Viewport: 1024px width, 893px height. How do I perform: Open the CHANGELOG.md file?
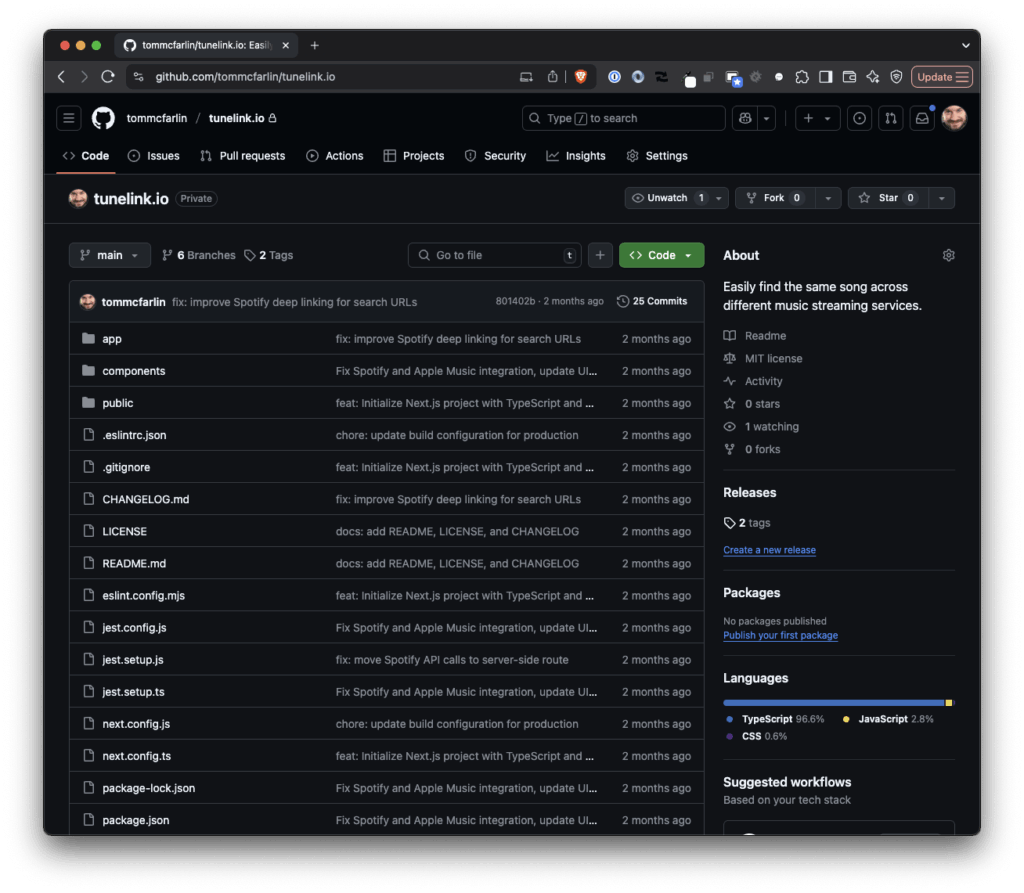click(x=146, y=500)
